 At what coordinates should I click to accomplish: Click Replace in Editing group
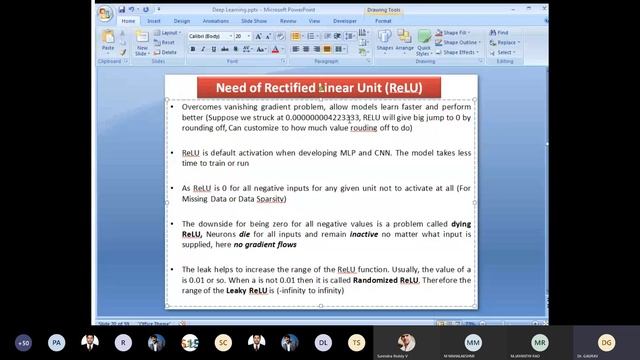504,42
